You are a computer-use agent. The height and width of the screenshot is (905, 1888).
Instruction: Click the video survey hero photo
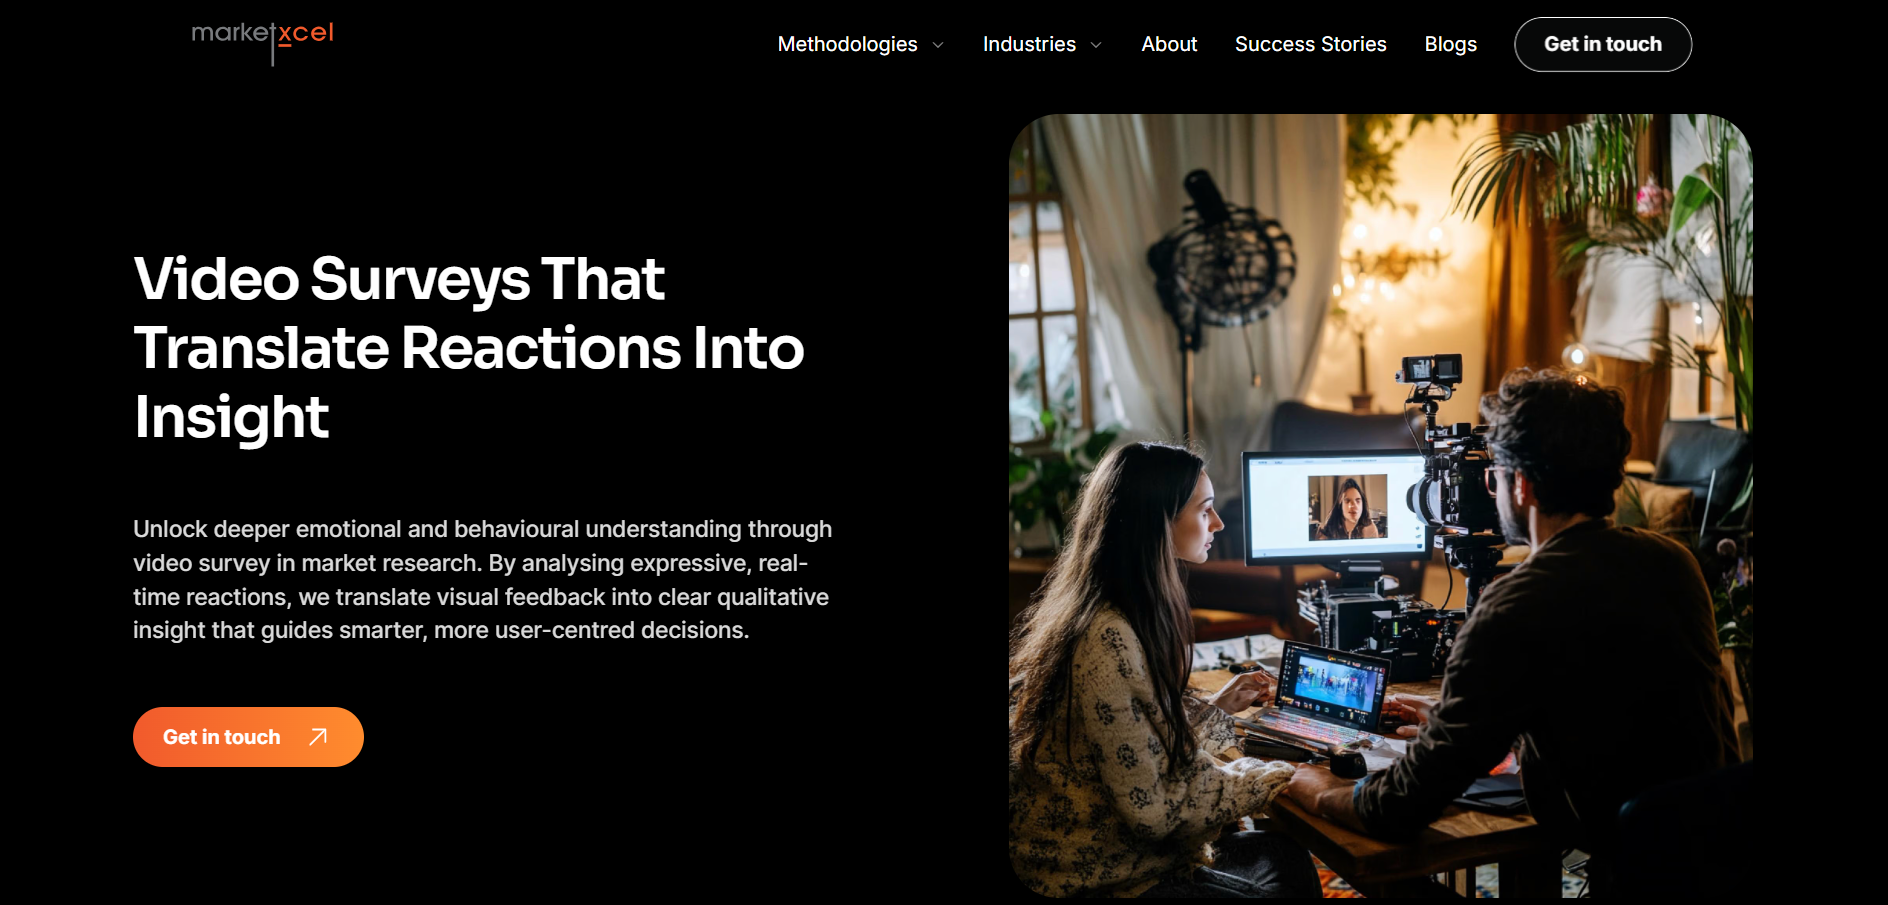[1380, 505]
